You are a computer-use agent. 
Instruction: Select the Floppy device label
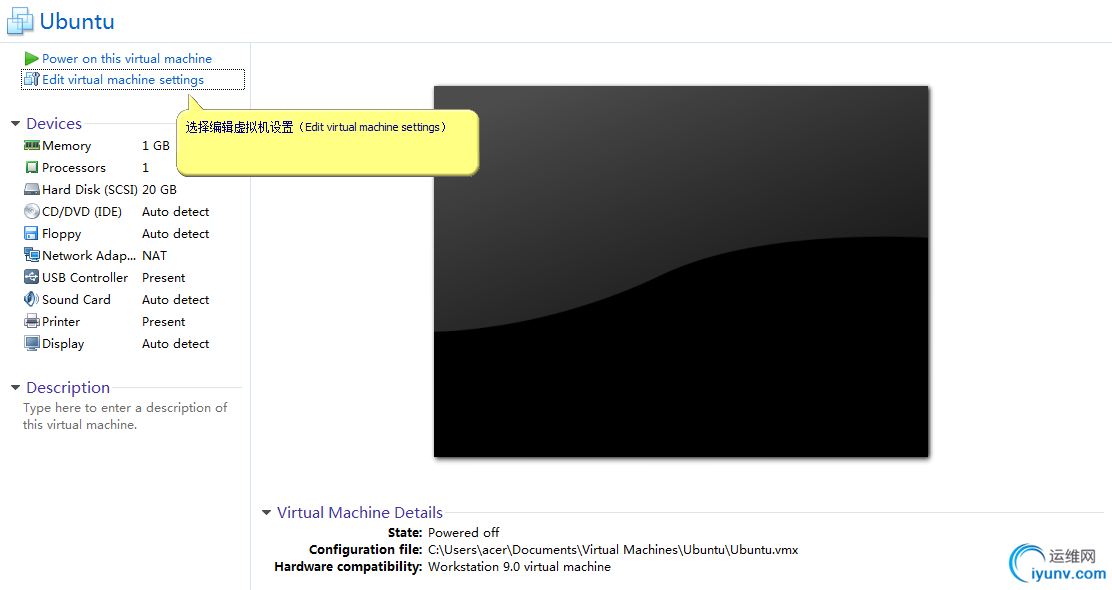62,234
